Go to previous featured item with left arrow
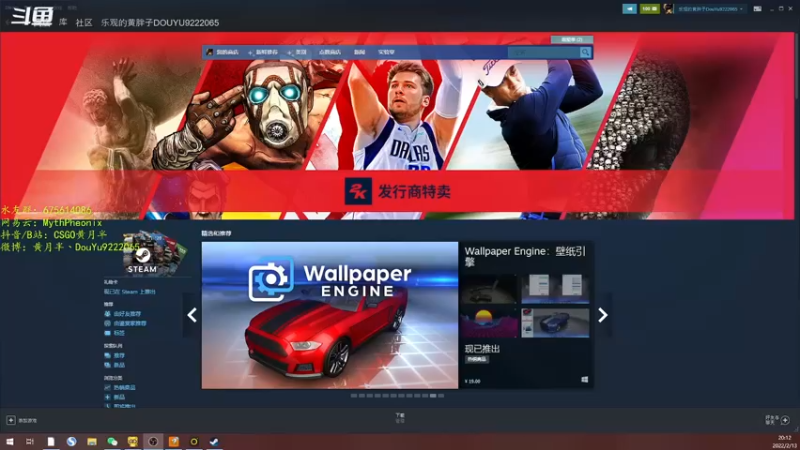Viewport: 800px width, 450px height. point(192,315)
